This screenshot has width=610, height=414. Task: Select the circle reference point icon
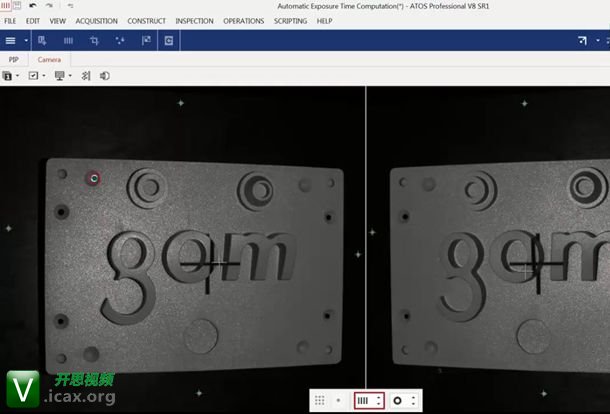tap(397, 400)
